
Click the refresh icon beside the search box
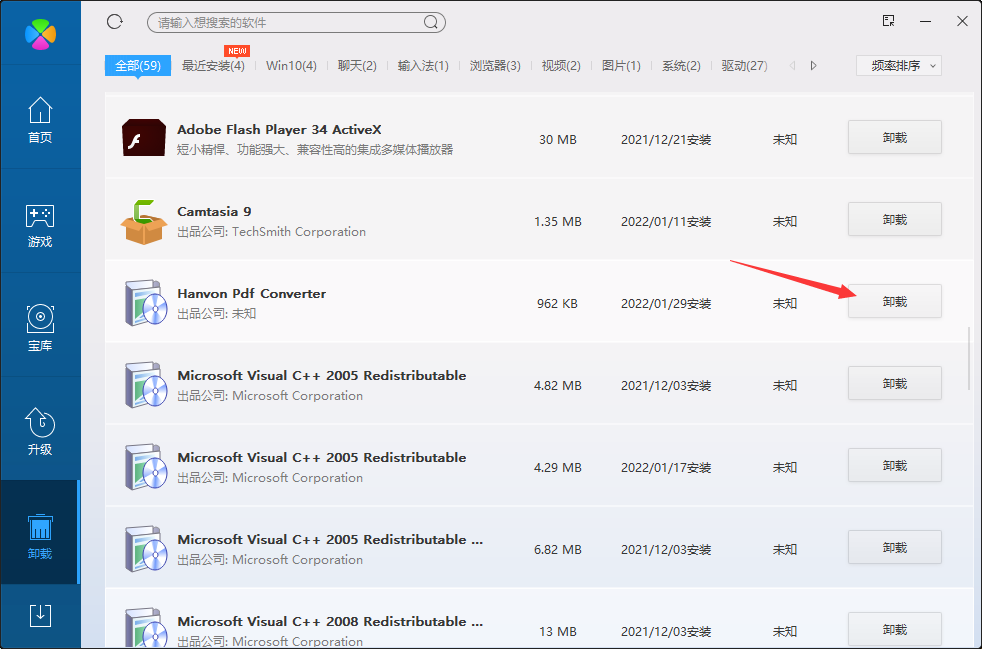115,22
